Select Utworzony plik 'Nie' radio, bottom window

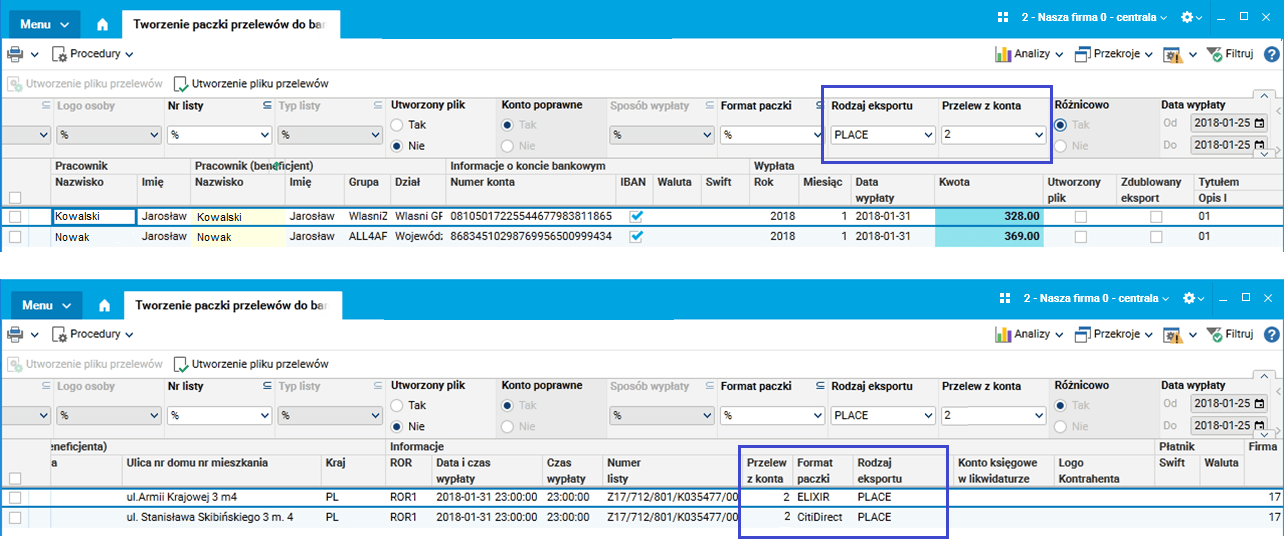[x=397, y=426]
